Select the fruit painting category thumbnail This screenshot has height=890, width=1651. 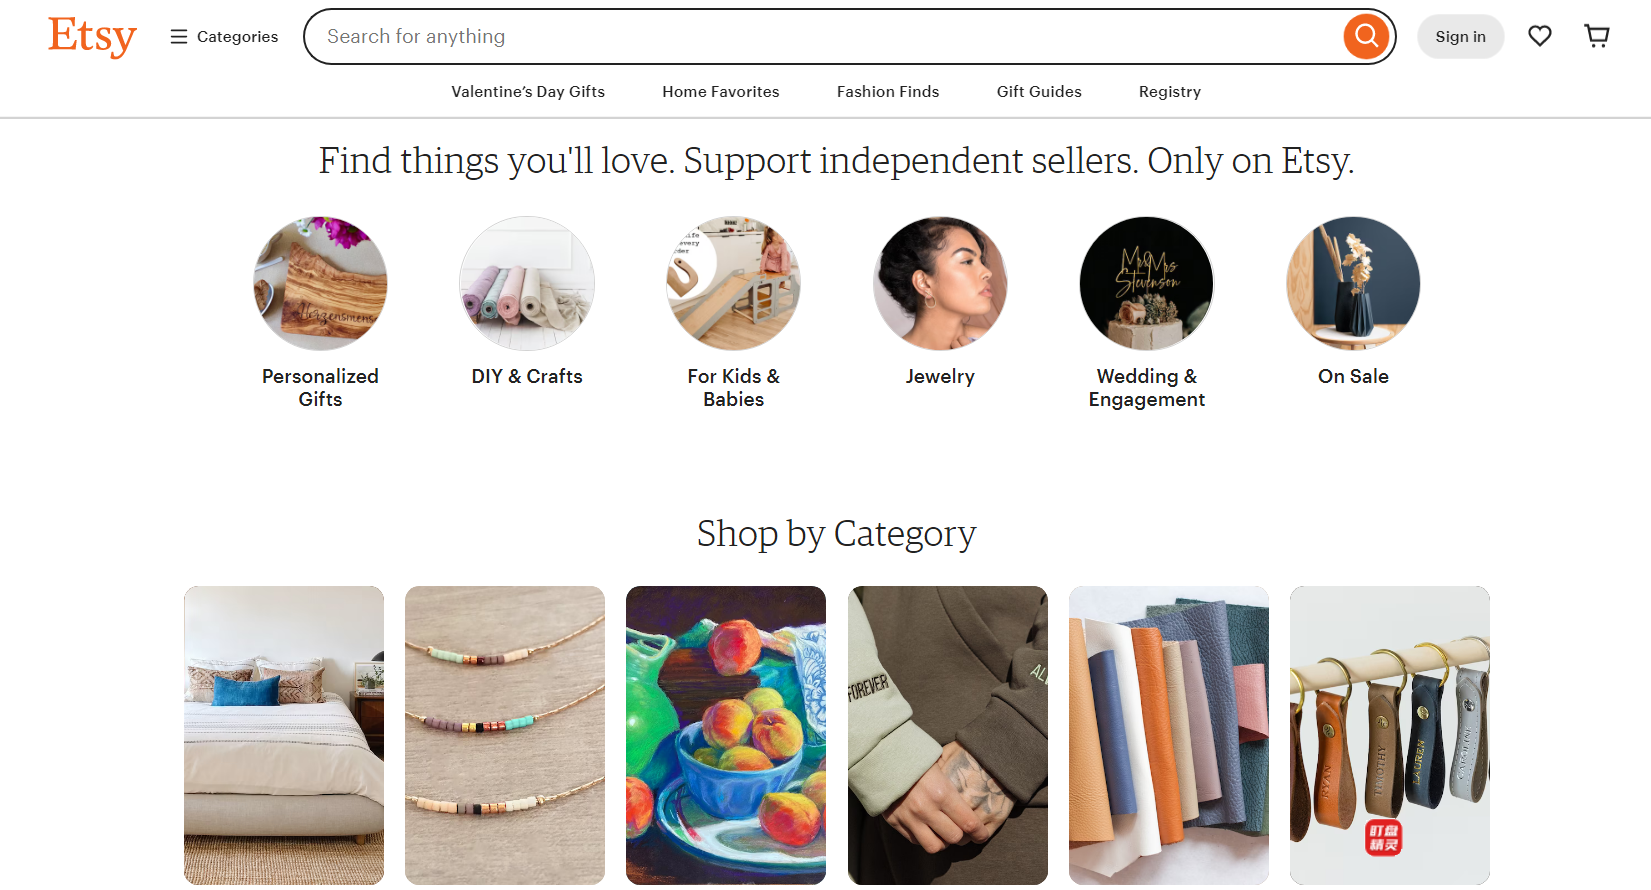point(726,735)
